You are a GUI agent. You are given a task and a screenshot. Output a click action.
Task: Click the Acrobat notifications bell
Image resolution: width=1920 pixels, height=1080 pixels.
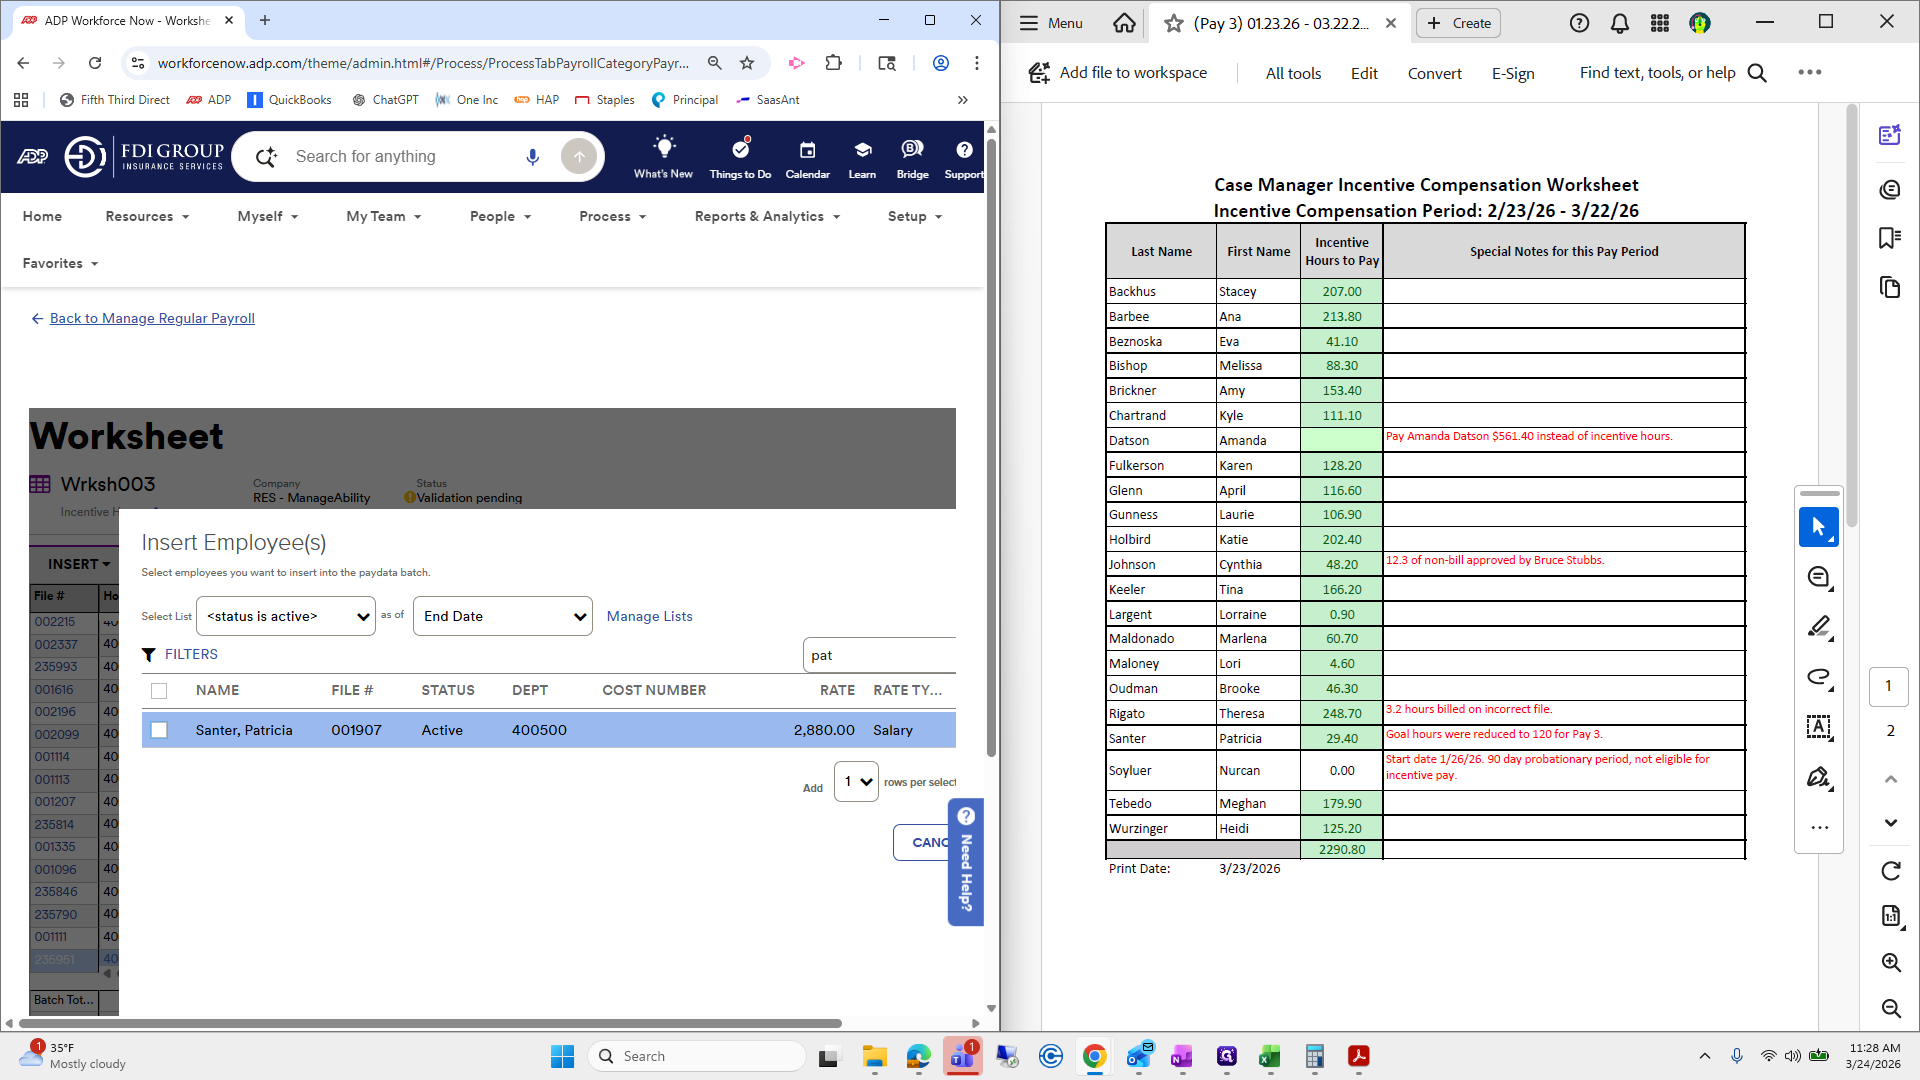1619,23
